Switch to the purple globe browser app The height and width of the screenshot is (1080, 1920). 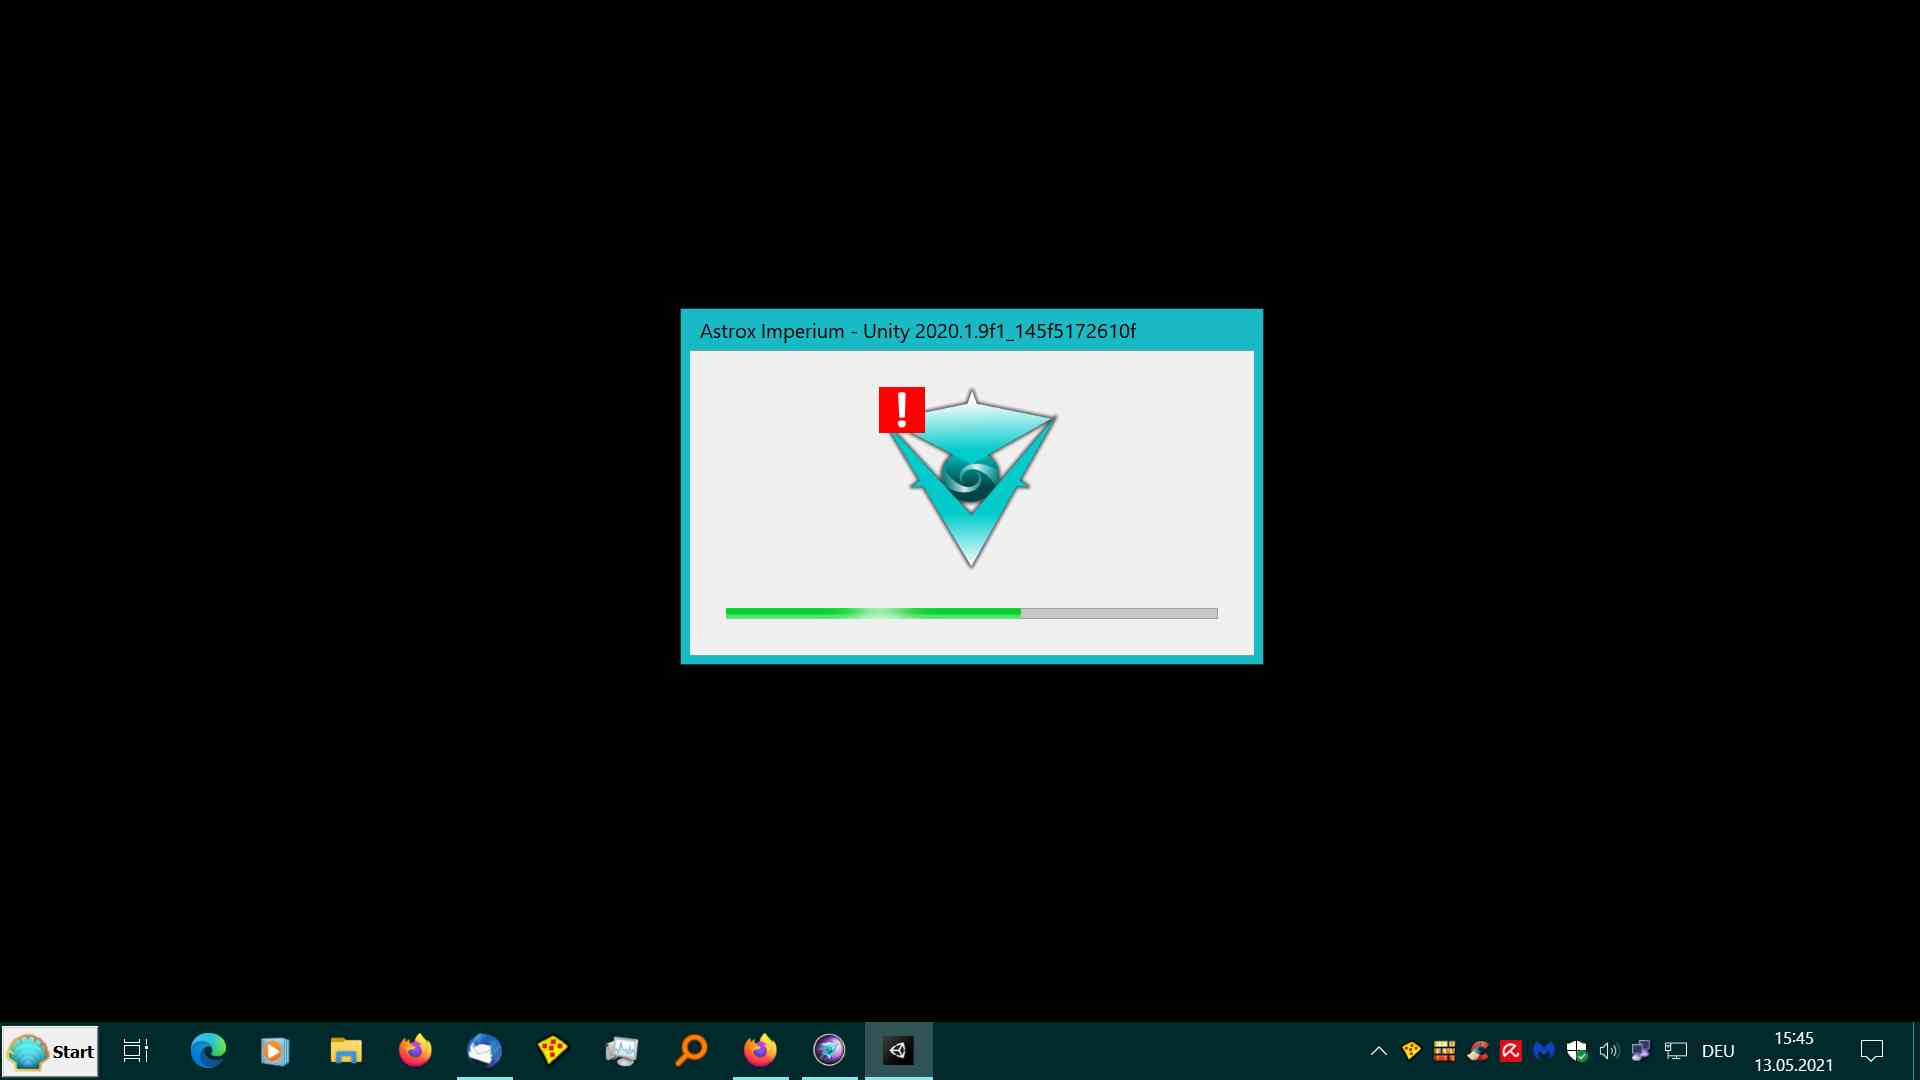tap(829, 1051)
